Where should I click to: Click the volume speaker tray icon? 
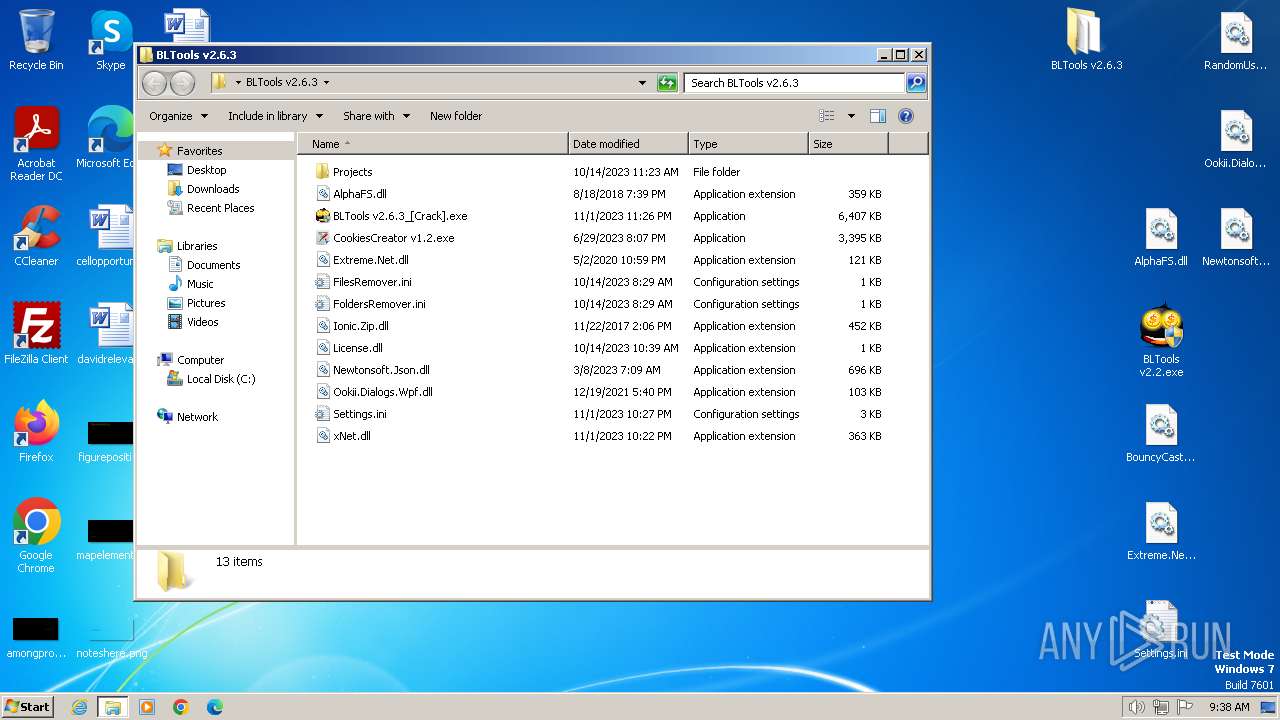1136,707
